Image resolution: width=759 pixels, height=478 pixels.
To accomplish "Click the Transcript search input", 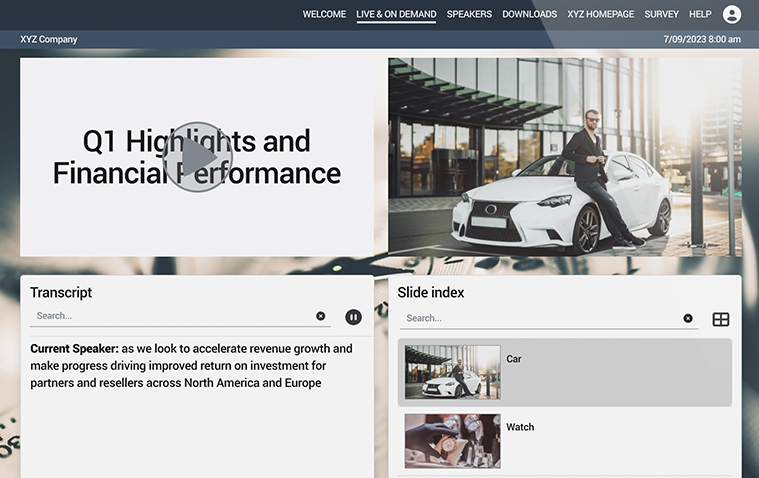I will [x=172, y=316].
